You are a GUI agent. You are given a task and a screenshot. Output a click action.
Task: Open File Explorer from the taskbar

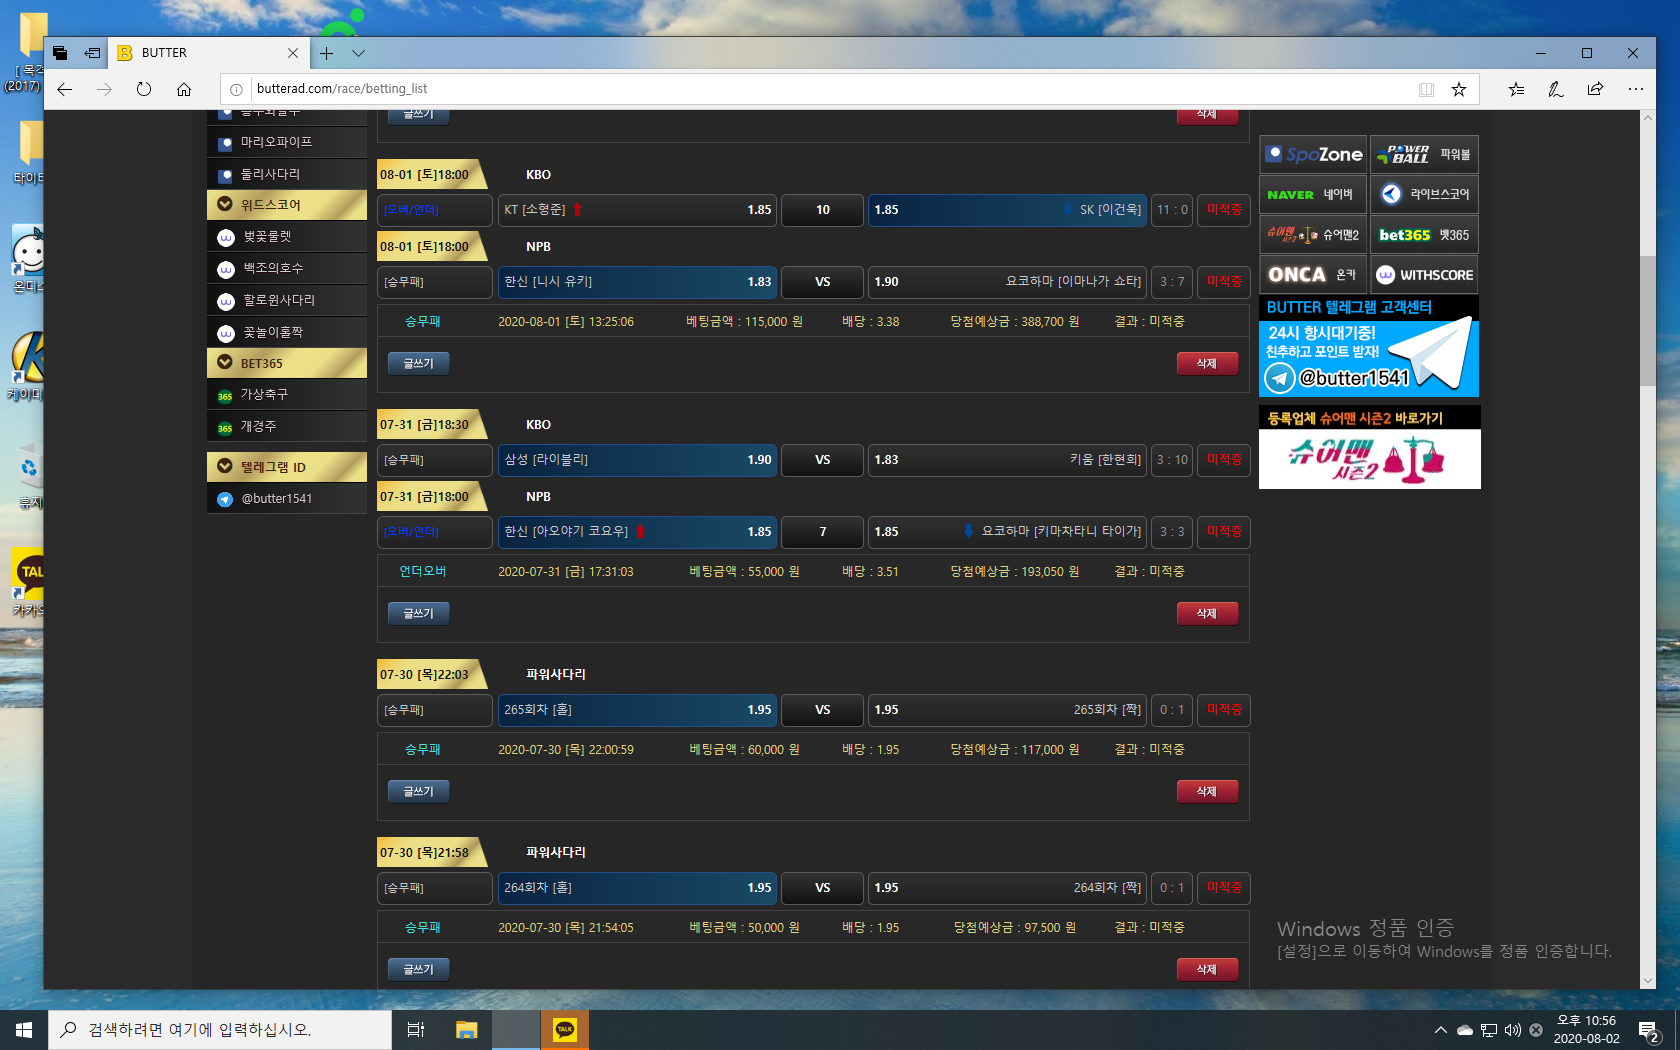click(466, 1029)
